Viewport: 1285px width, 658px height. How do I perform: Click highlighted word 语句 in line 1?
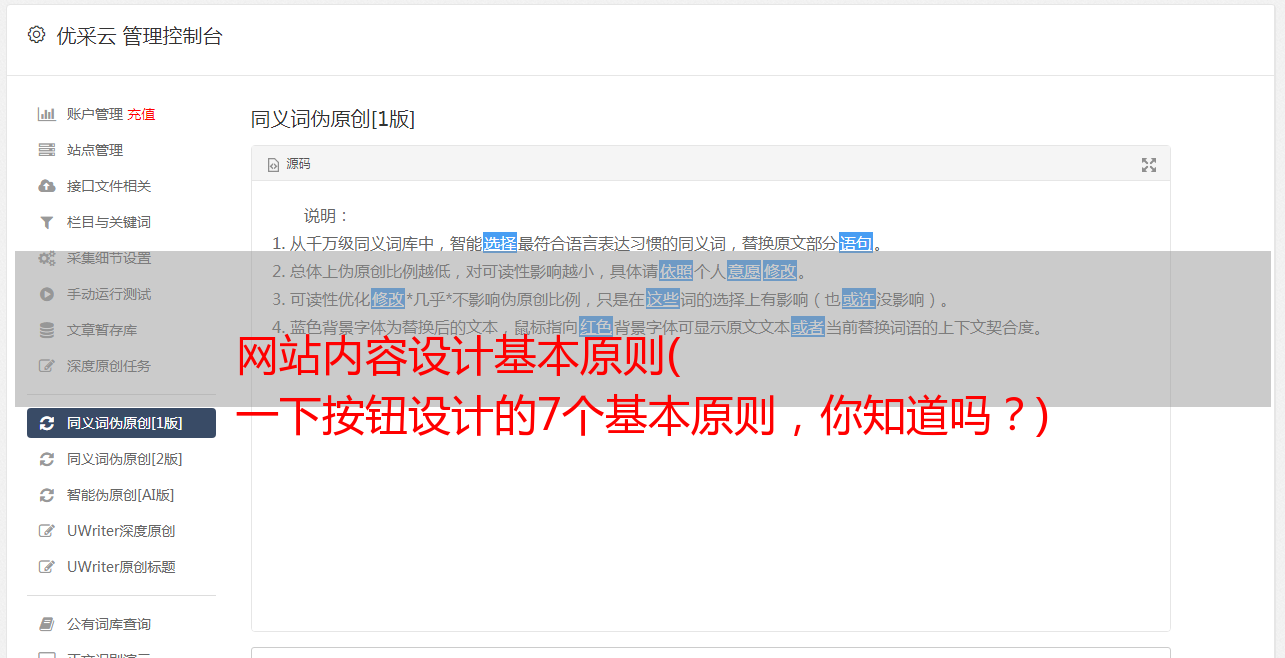(855, 243)
